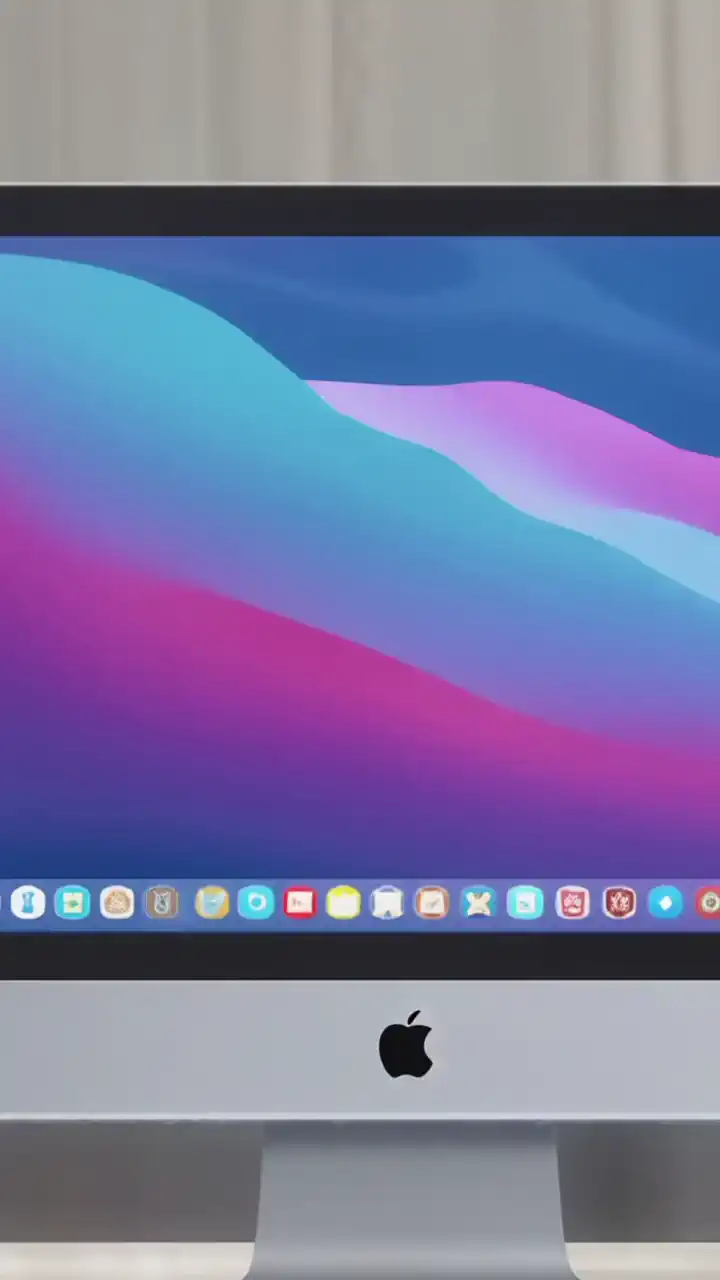
Task: Click the partially visible red icon at dock's right edge
Action: tap(709, 903)
